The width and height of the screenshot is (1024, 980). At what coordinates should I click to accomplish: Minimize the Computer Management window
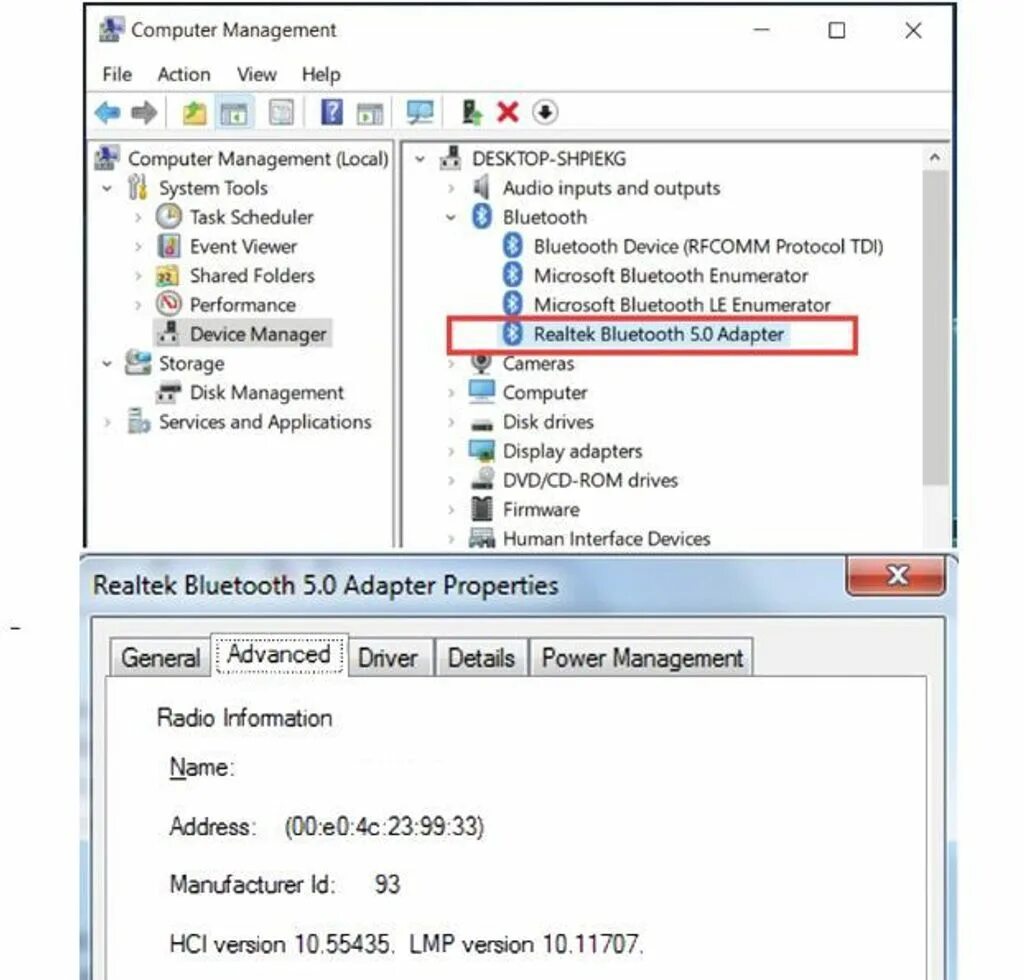pyautogui.click(x=761, y=30)
